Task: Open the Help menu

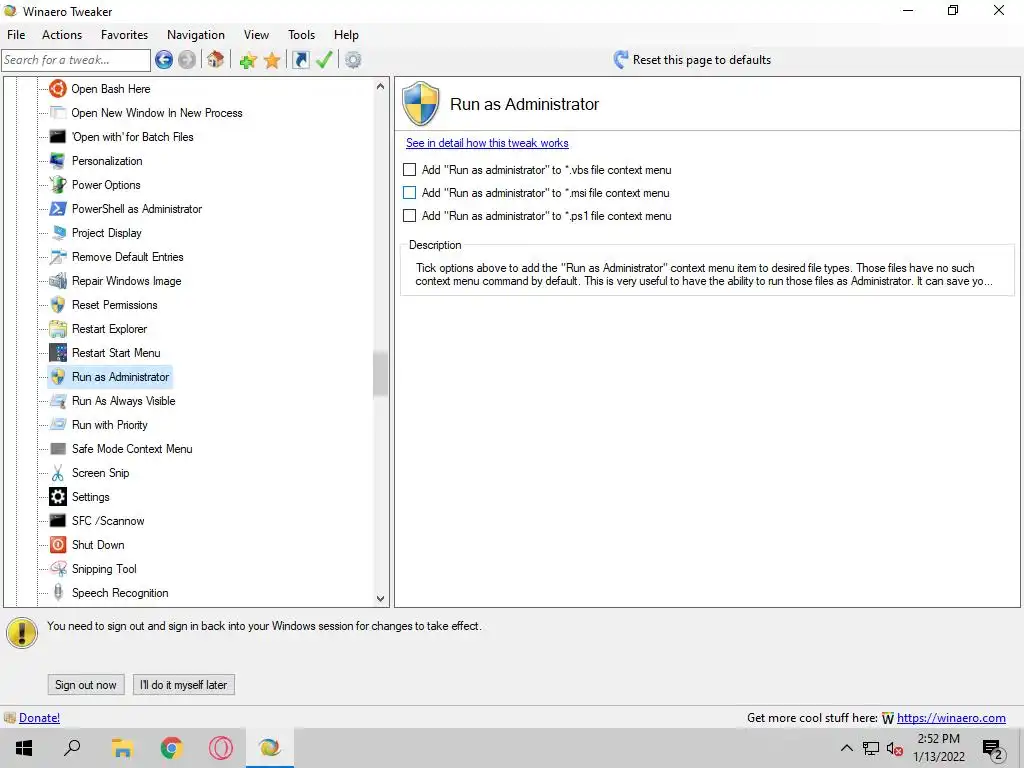Action: (346, 35)
